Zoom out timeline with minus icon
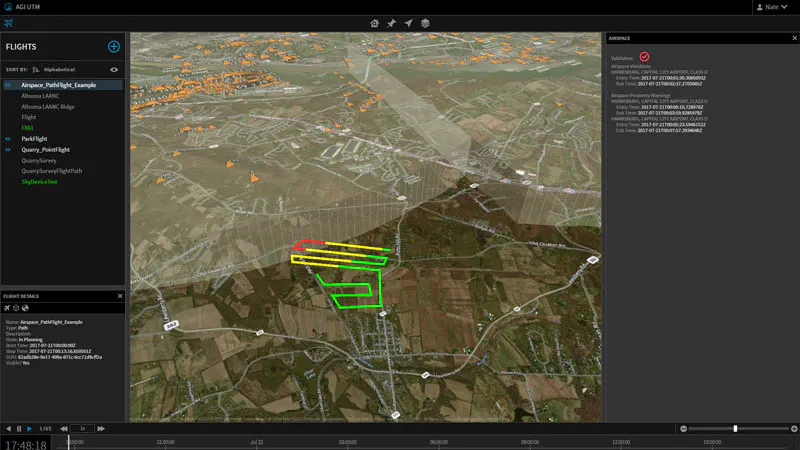Viewport: 800px width, 450px height. (x=683, y=429)
